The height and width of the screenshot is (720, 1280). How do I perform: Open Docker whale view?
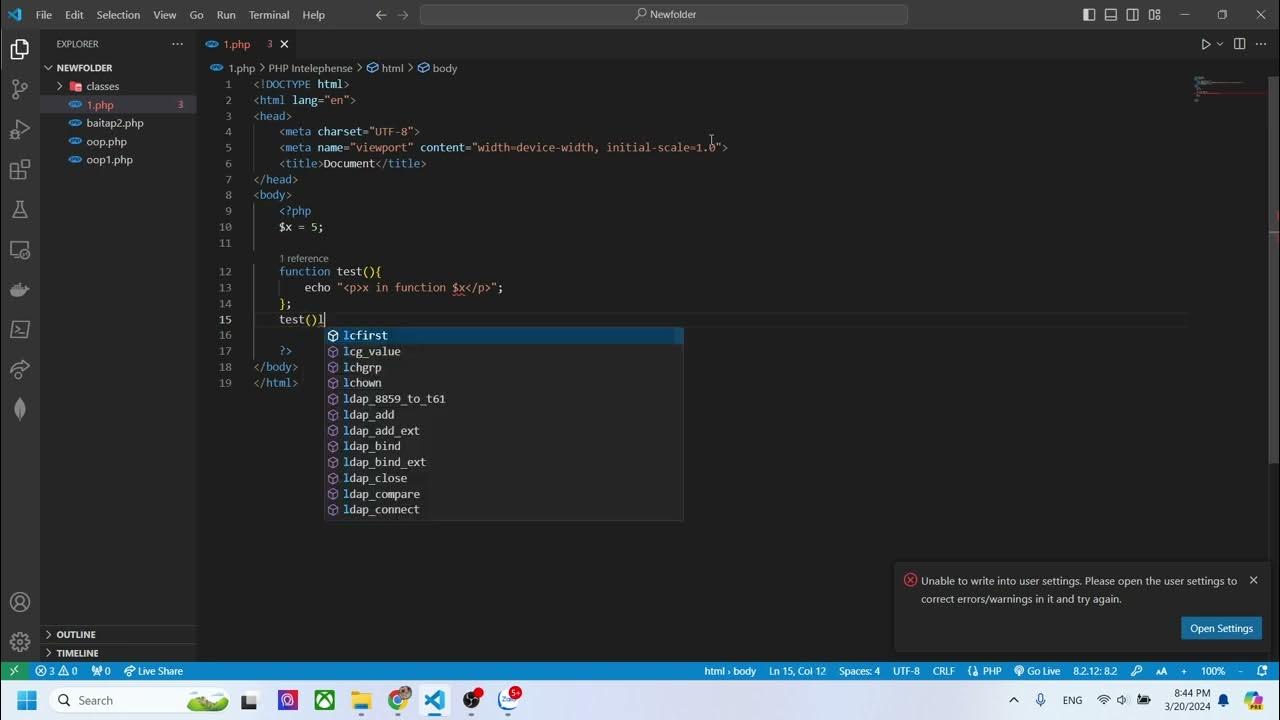pyautogui.click(x=19, y=289)
